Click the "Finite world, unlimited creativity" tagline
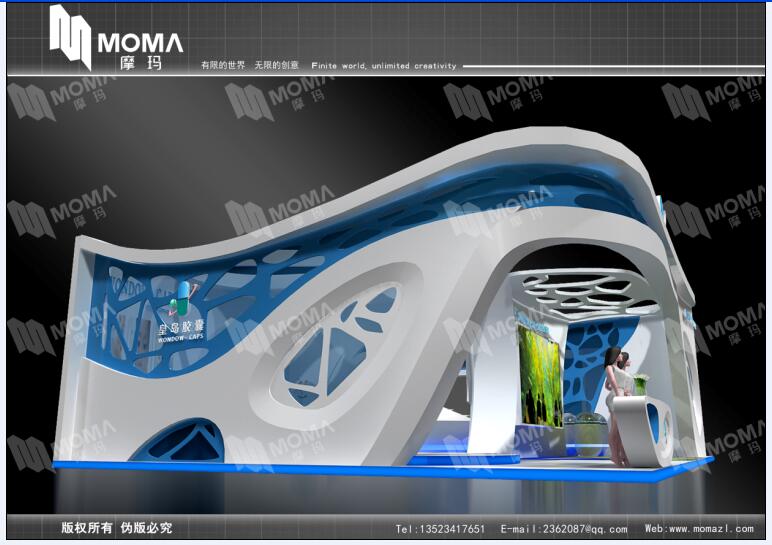 click(x=383, y=66)
